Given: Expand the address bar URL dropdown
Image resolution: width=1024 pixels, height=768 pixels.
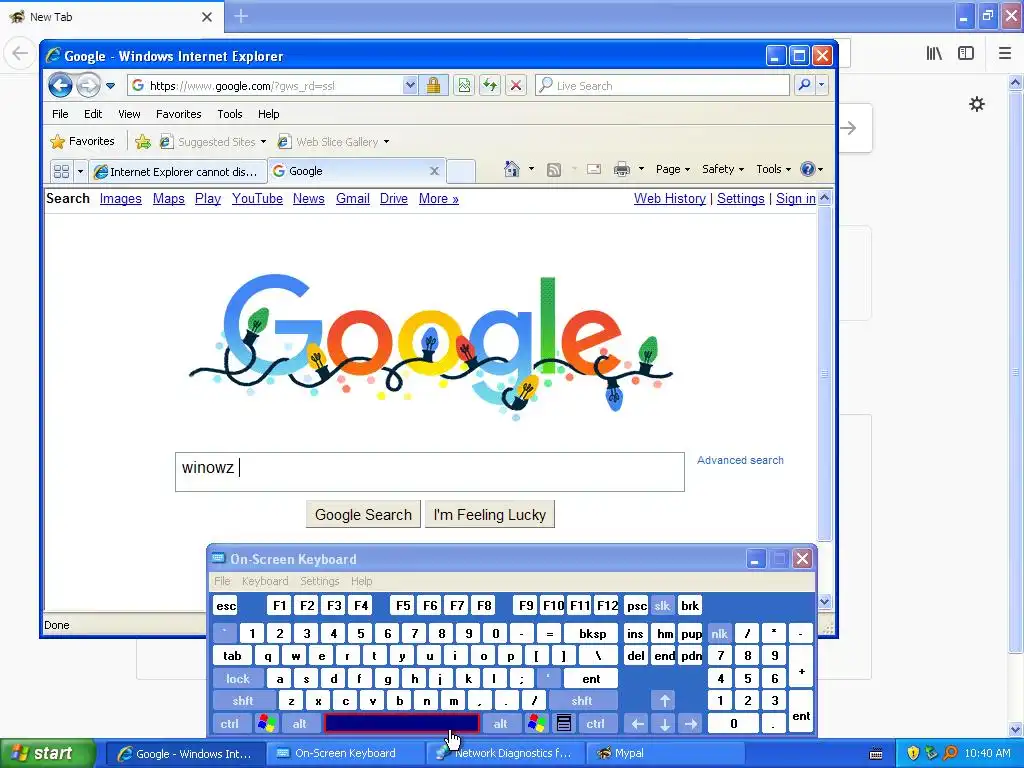Looking at the screenshot, I should click(410, 86).
